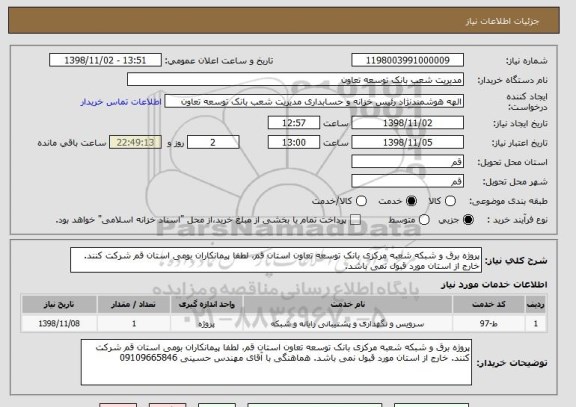Click the کد خدمت column header
Screen dimensions: 576x407
(489, 304)
